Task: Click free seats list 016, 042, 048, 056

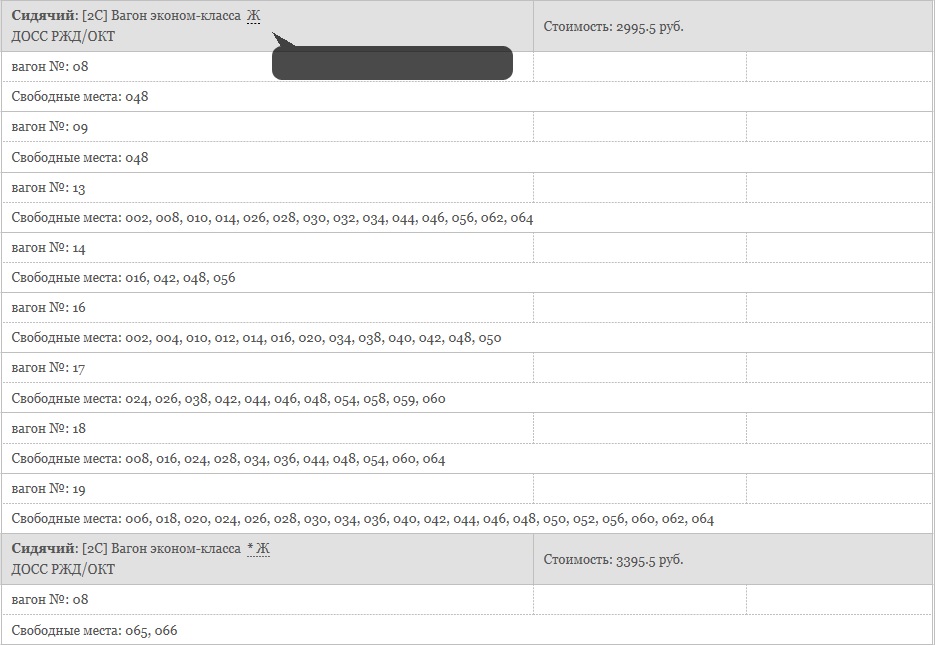Action: click(x=468, y=278)
